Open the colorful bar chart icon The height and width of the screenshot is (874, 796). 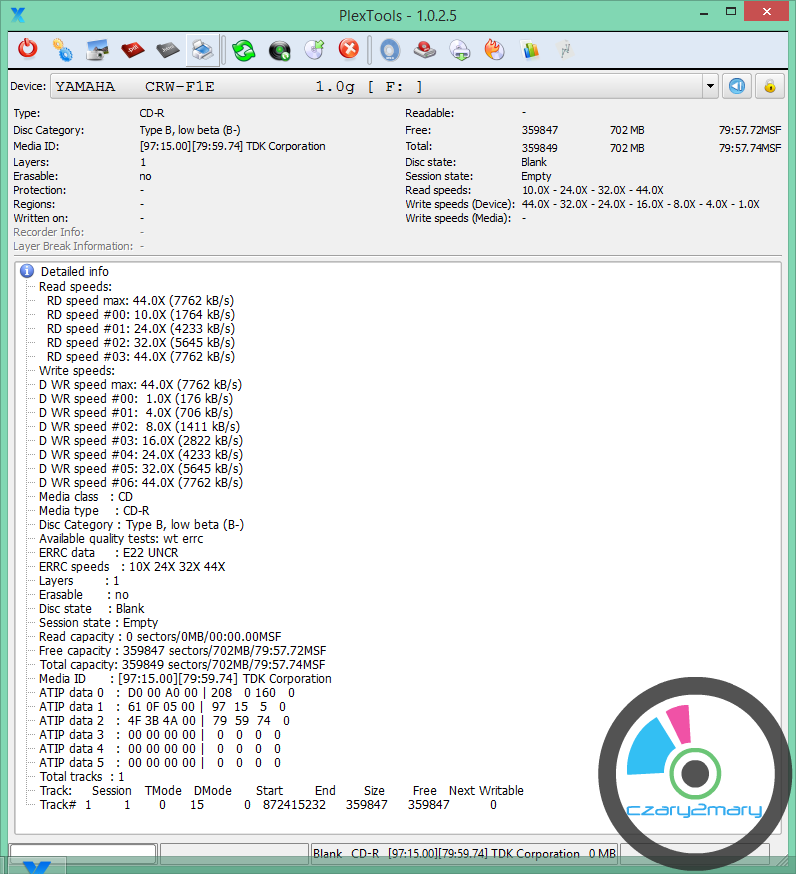tap(530, 49)
